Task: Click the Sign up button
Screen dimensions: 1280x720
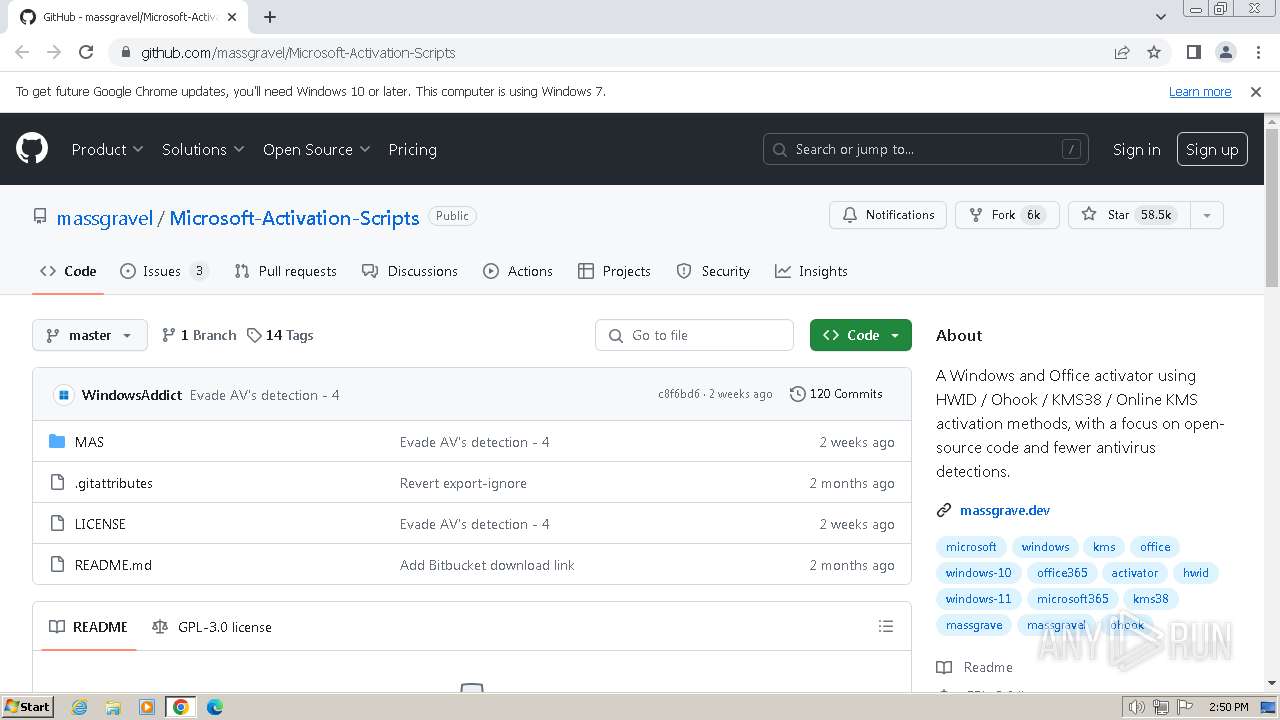Action: click(1212, 149)
